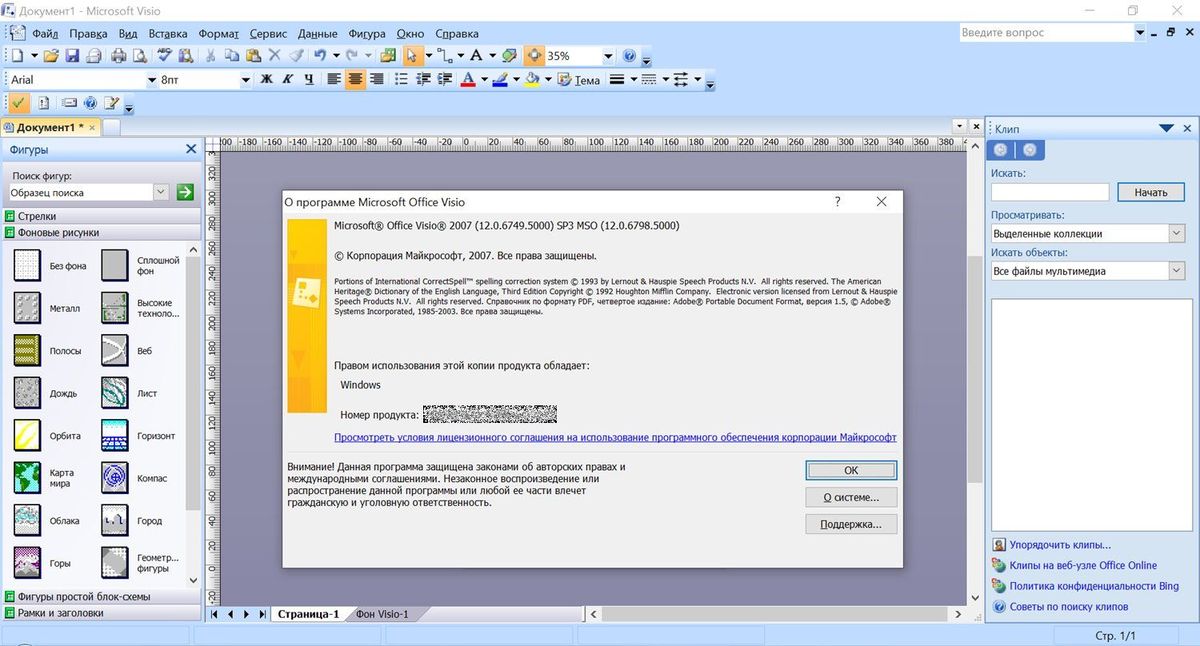Click the О системе... button
Viewport: 1200px width, 646px height.
click(851, 497)
